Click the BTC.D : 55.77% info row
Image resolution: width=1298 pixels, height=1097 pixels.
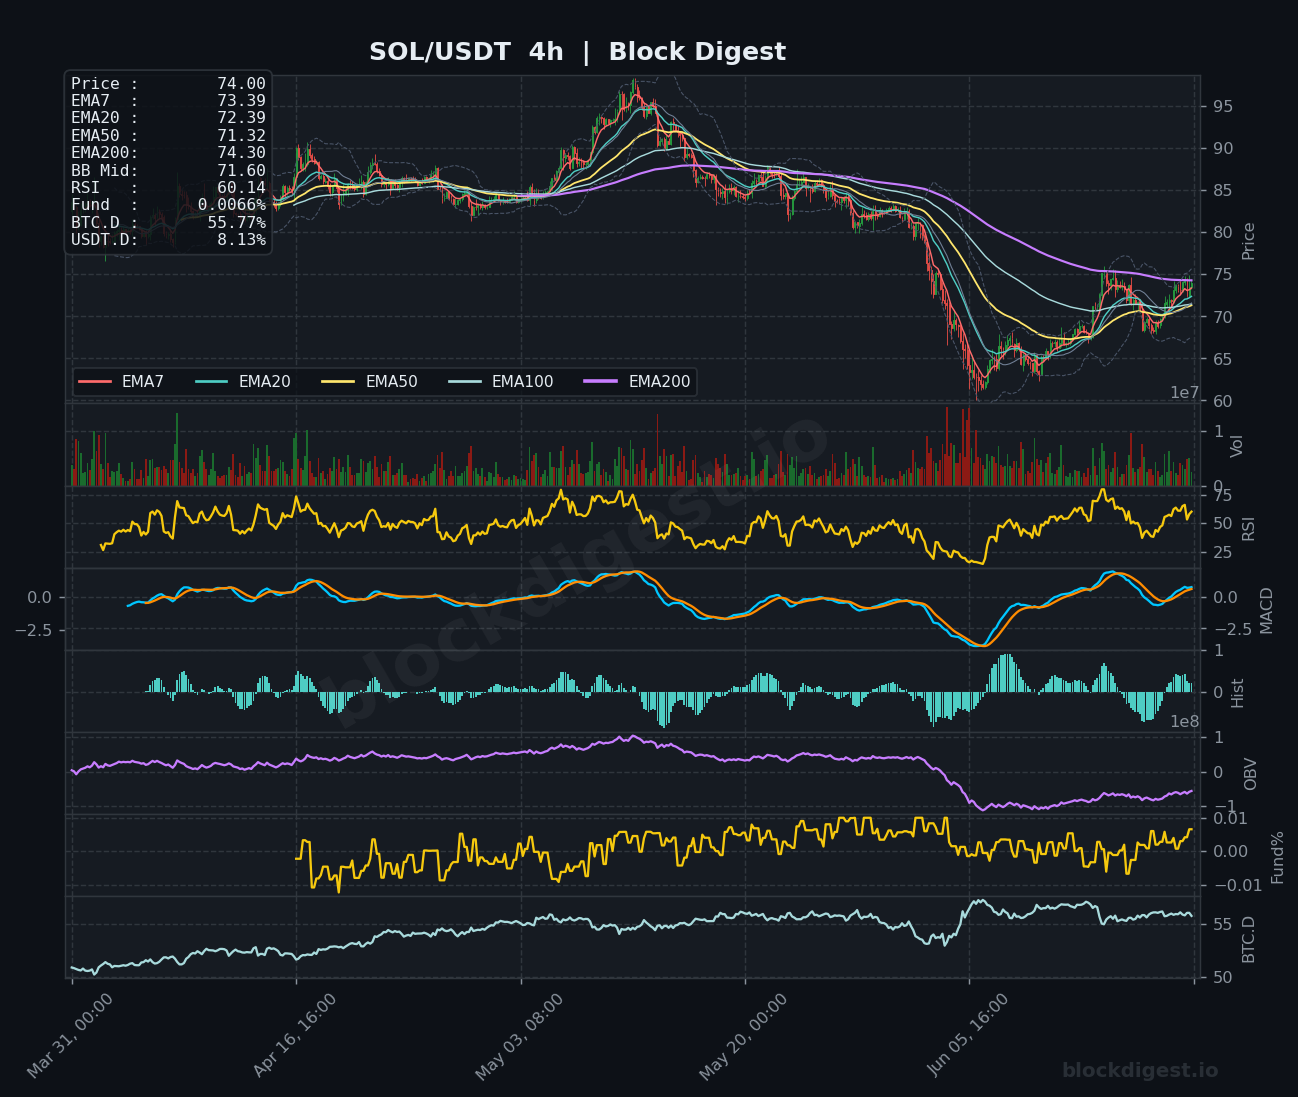168,223
